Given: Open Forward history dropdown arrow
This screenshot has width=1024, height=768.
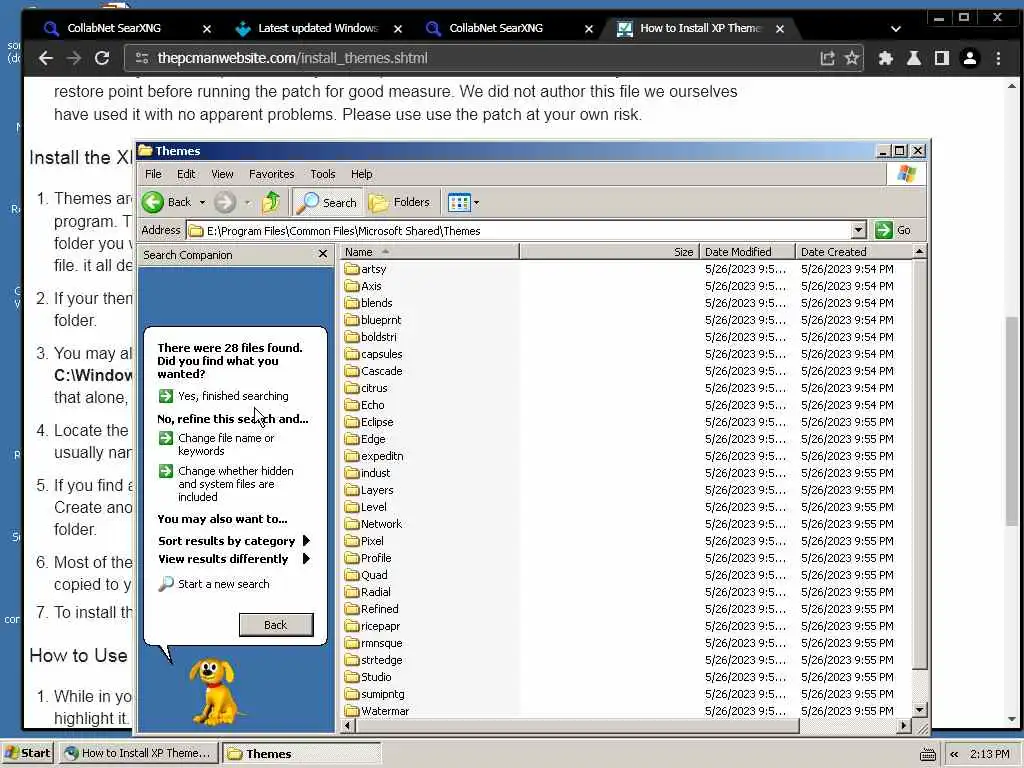Looking at the screenshot, I should [247, 202].
